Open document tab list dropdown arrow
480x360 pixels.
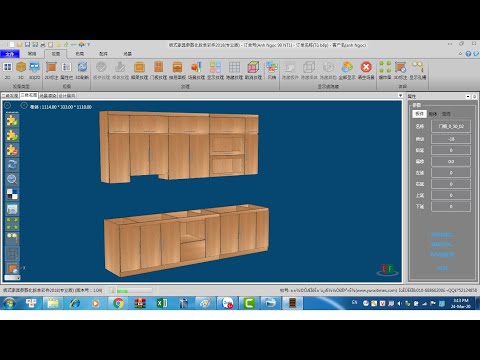[400, 95]
